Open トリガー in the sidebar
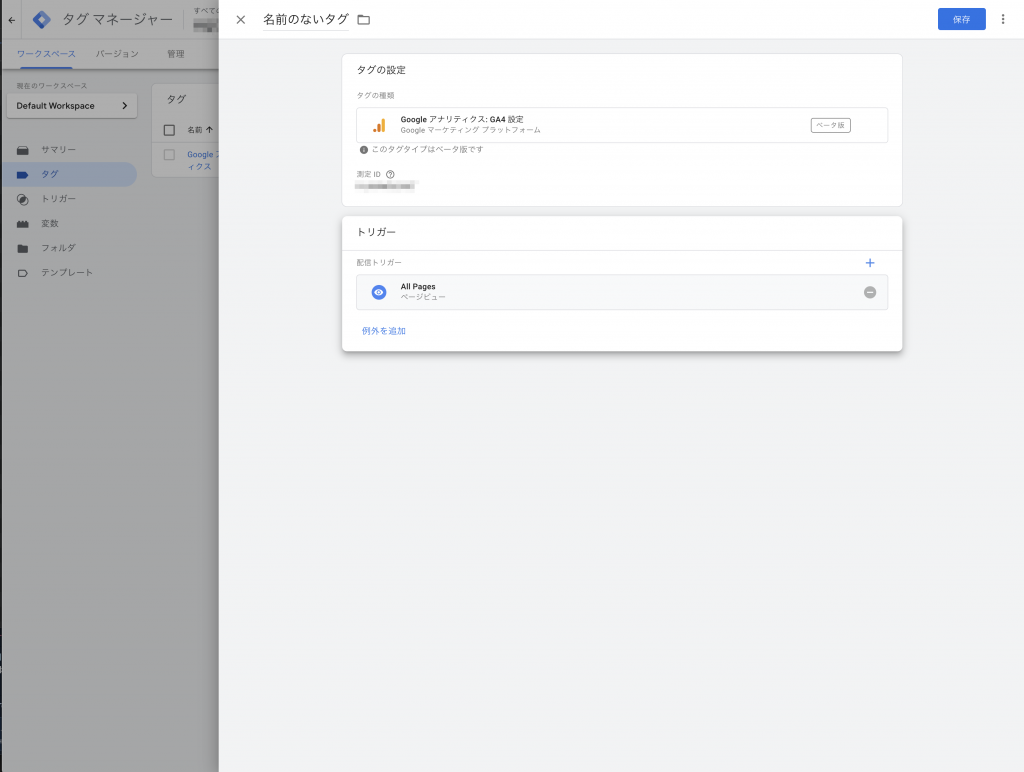 pos(69,199)
